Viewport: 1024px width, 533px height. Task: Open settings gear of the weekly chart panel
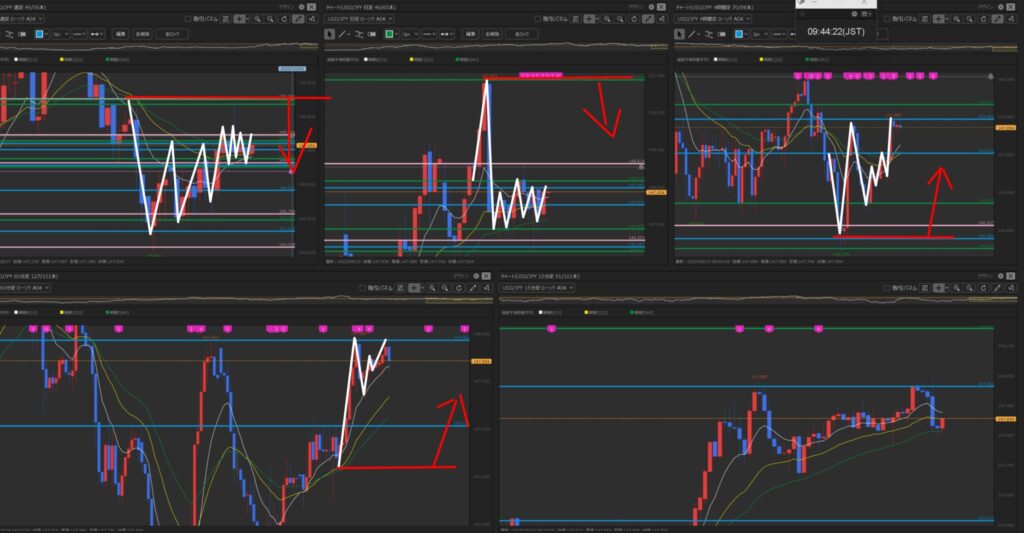[x=302, y=7]
